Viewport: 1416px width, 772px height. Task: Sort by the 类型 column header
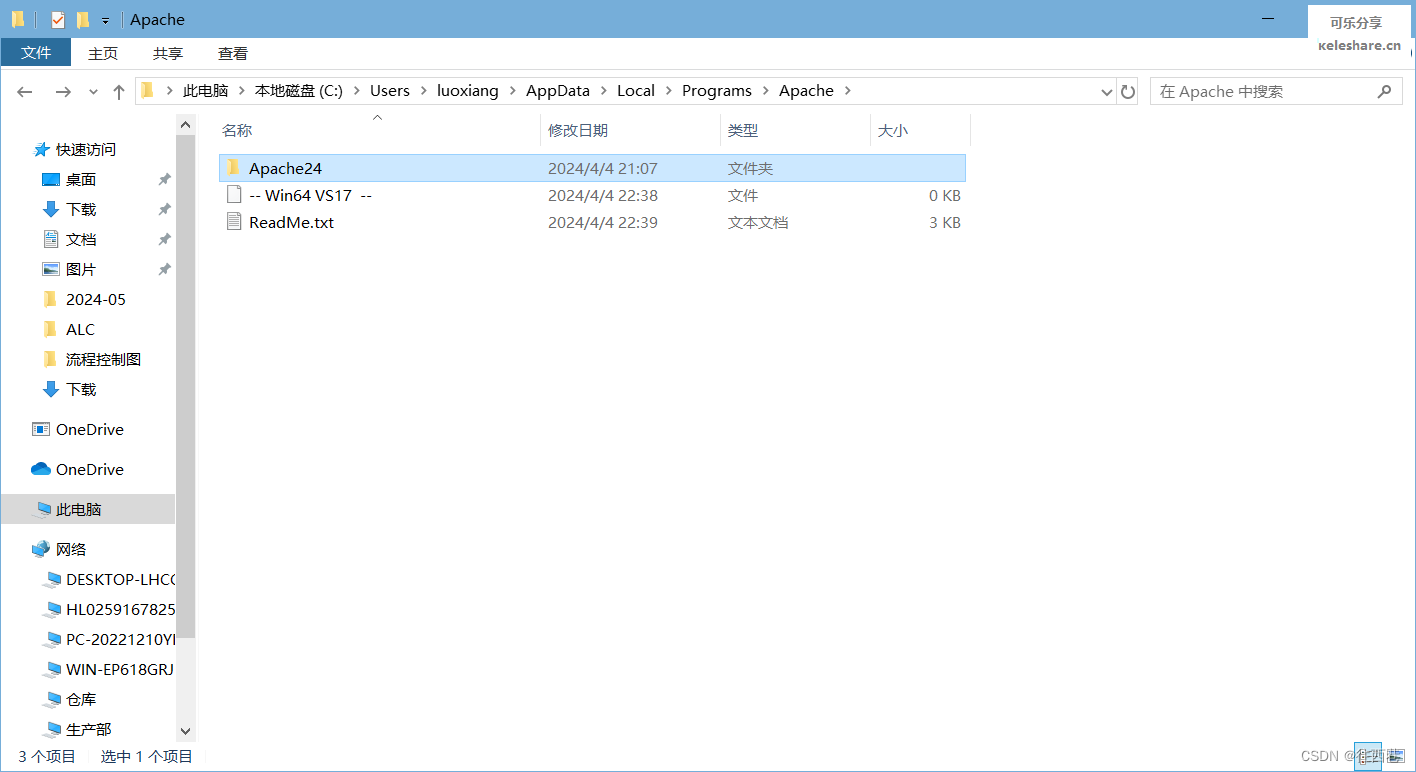(x=743, y=130)
